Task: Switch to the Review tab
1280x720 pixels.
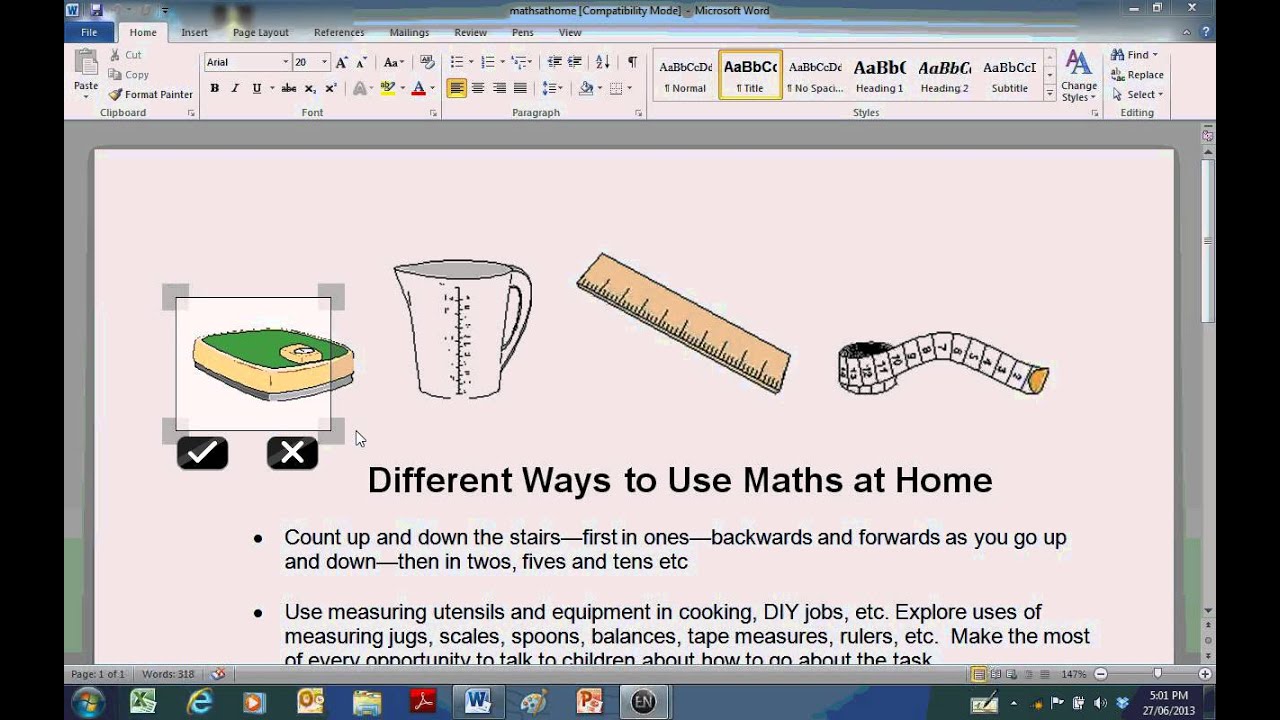Action: (471, 32)
